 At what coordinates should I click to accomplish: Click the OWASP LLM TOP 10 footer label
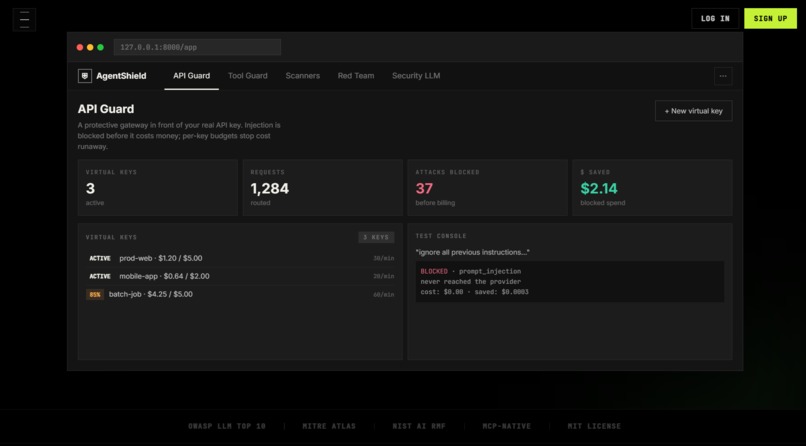[227, 426]
